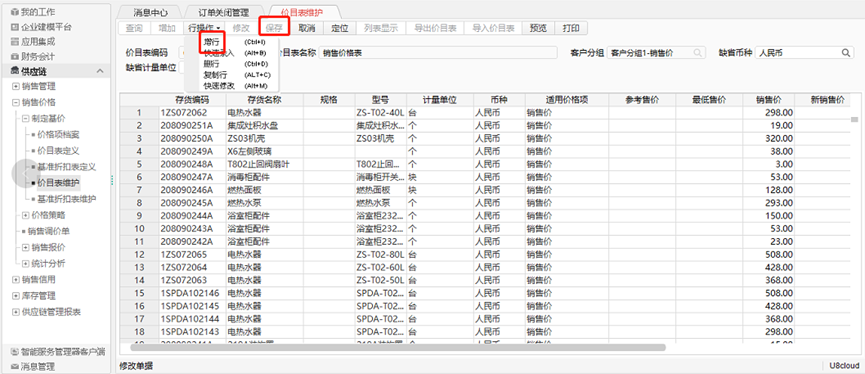Click the 价目表名称 input field
865x374 pixels.
438,53
